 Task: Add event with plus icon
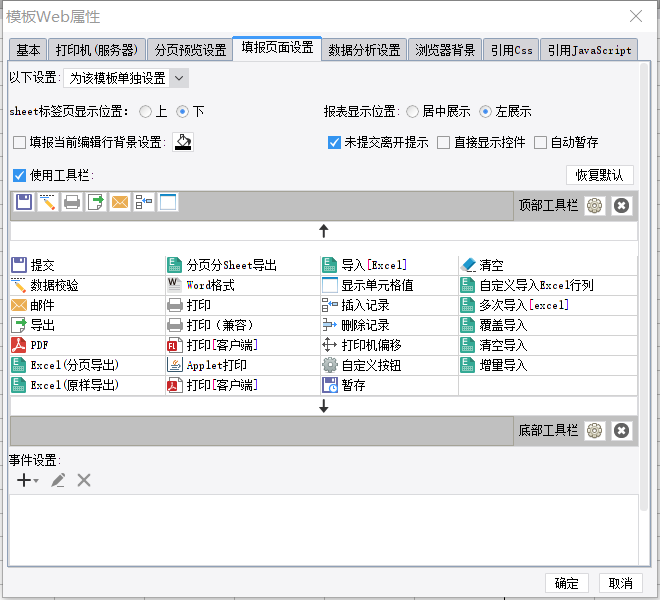24,480
